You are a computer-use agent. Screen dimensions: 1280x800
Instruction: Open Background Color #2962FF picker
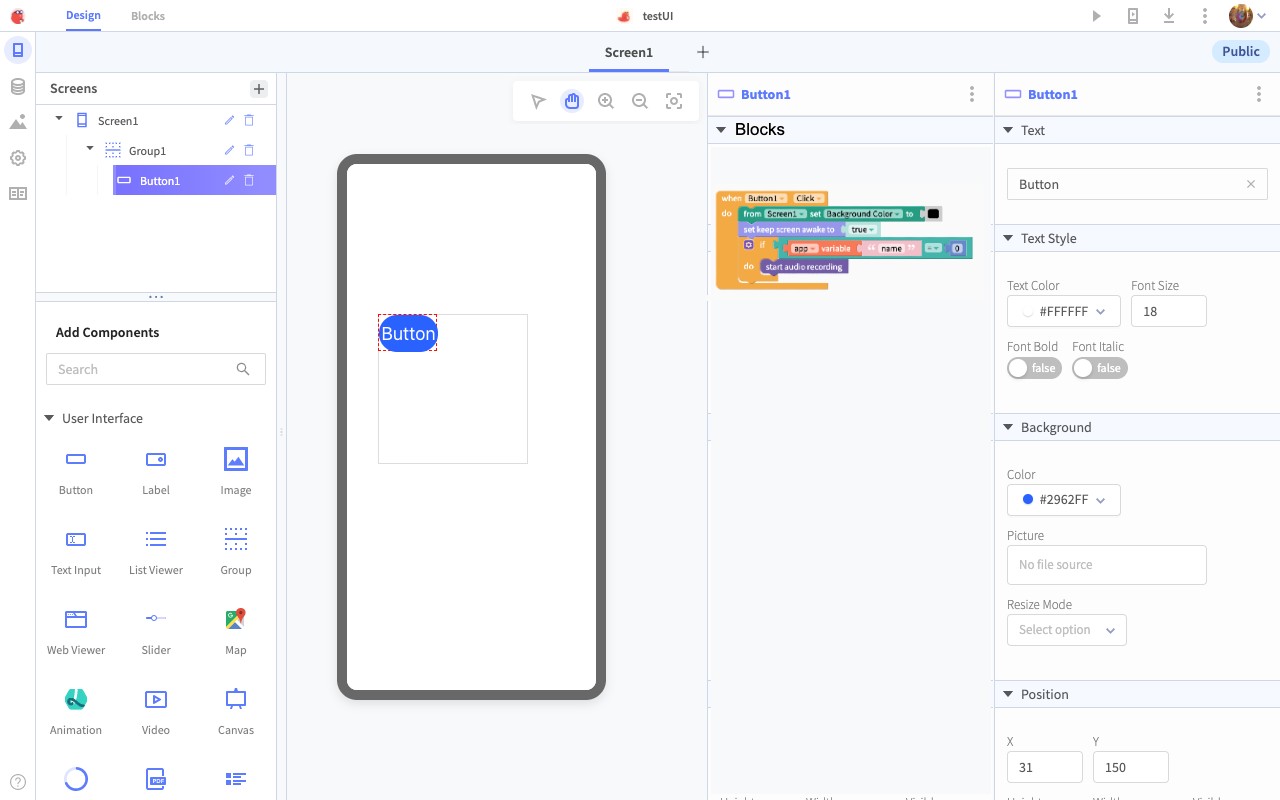coord(1063,499)
